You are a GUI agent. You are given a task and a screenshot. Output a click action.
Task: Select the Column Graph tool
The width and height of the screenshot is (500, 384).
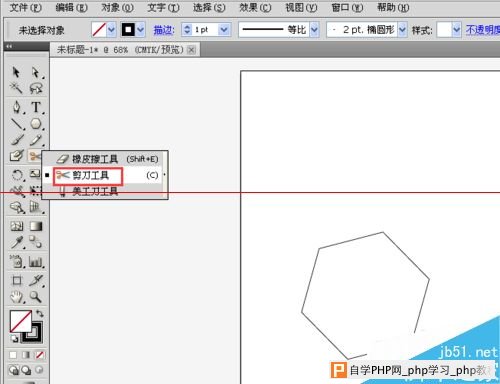(x=36, y=262)
